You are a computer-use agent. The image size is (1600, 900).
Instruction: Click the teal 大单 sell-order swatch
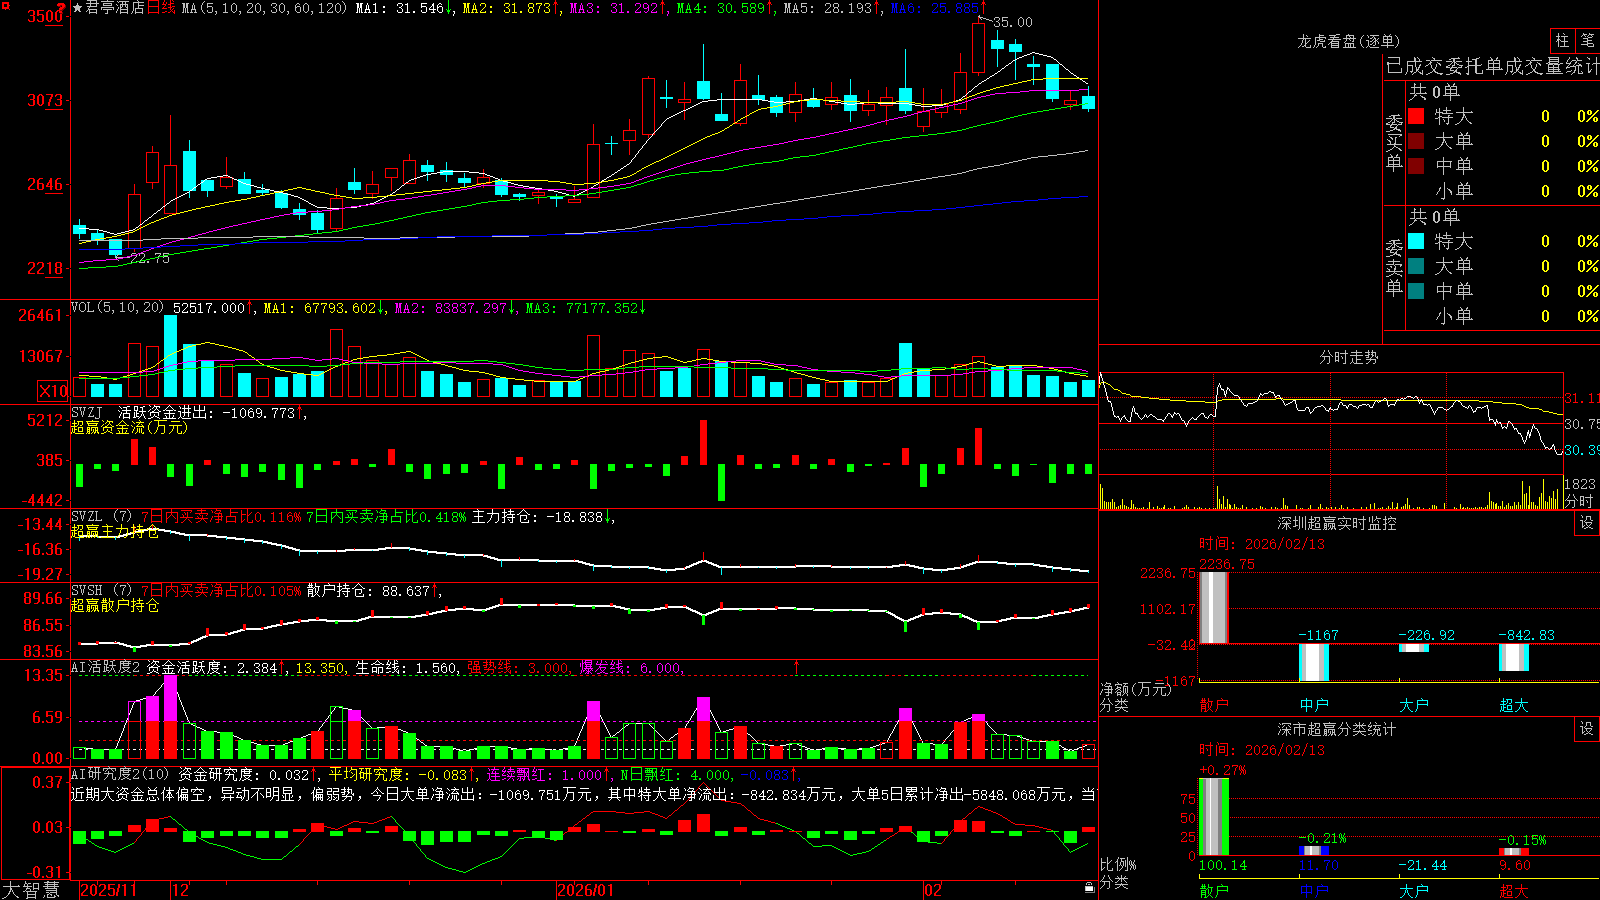pos(1416,266)
